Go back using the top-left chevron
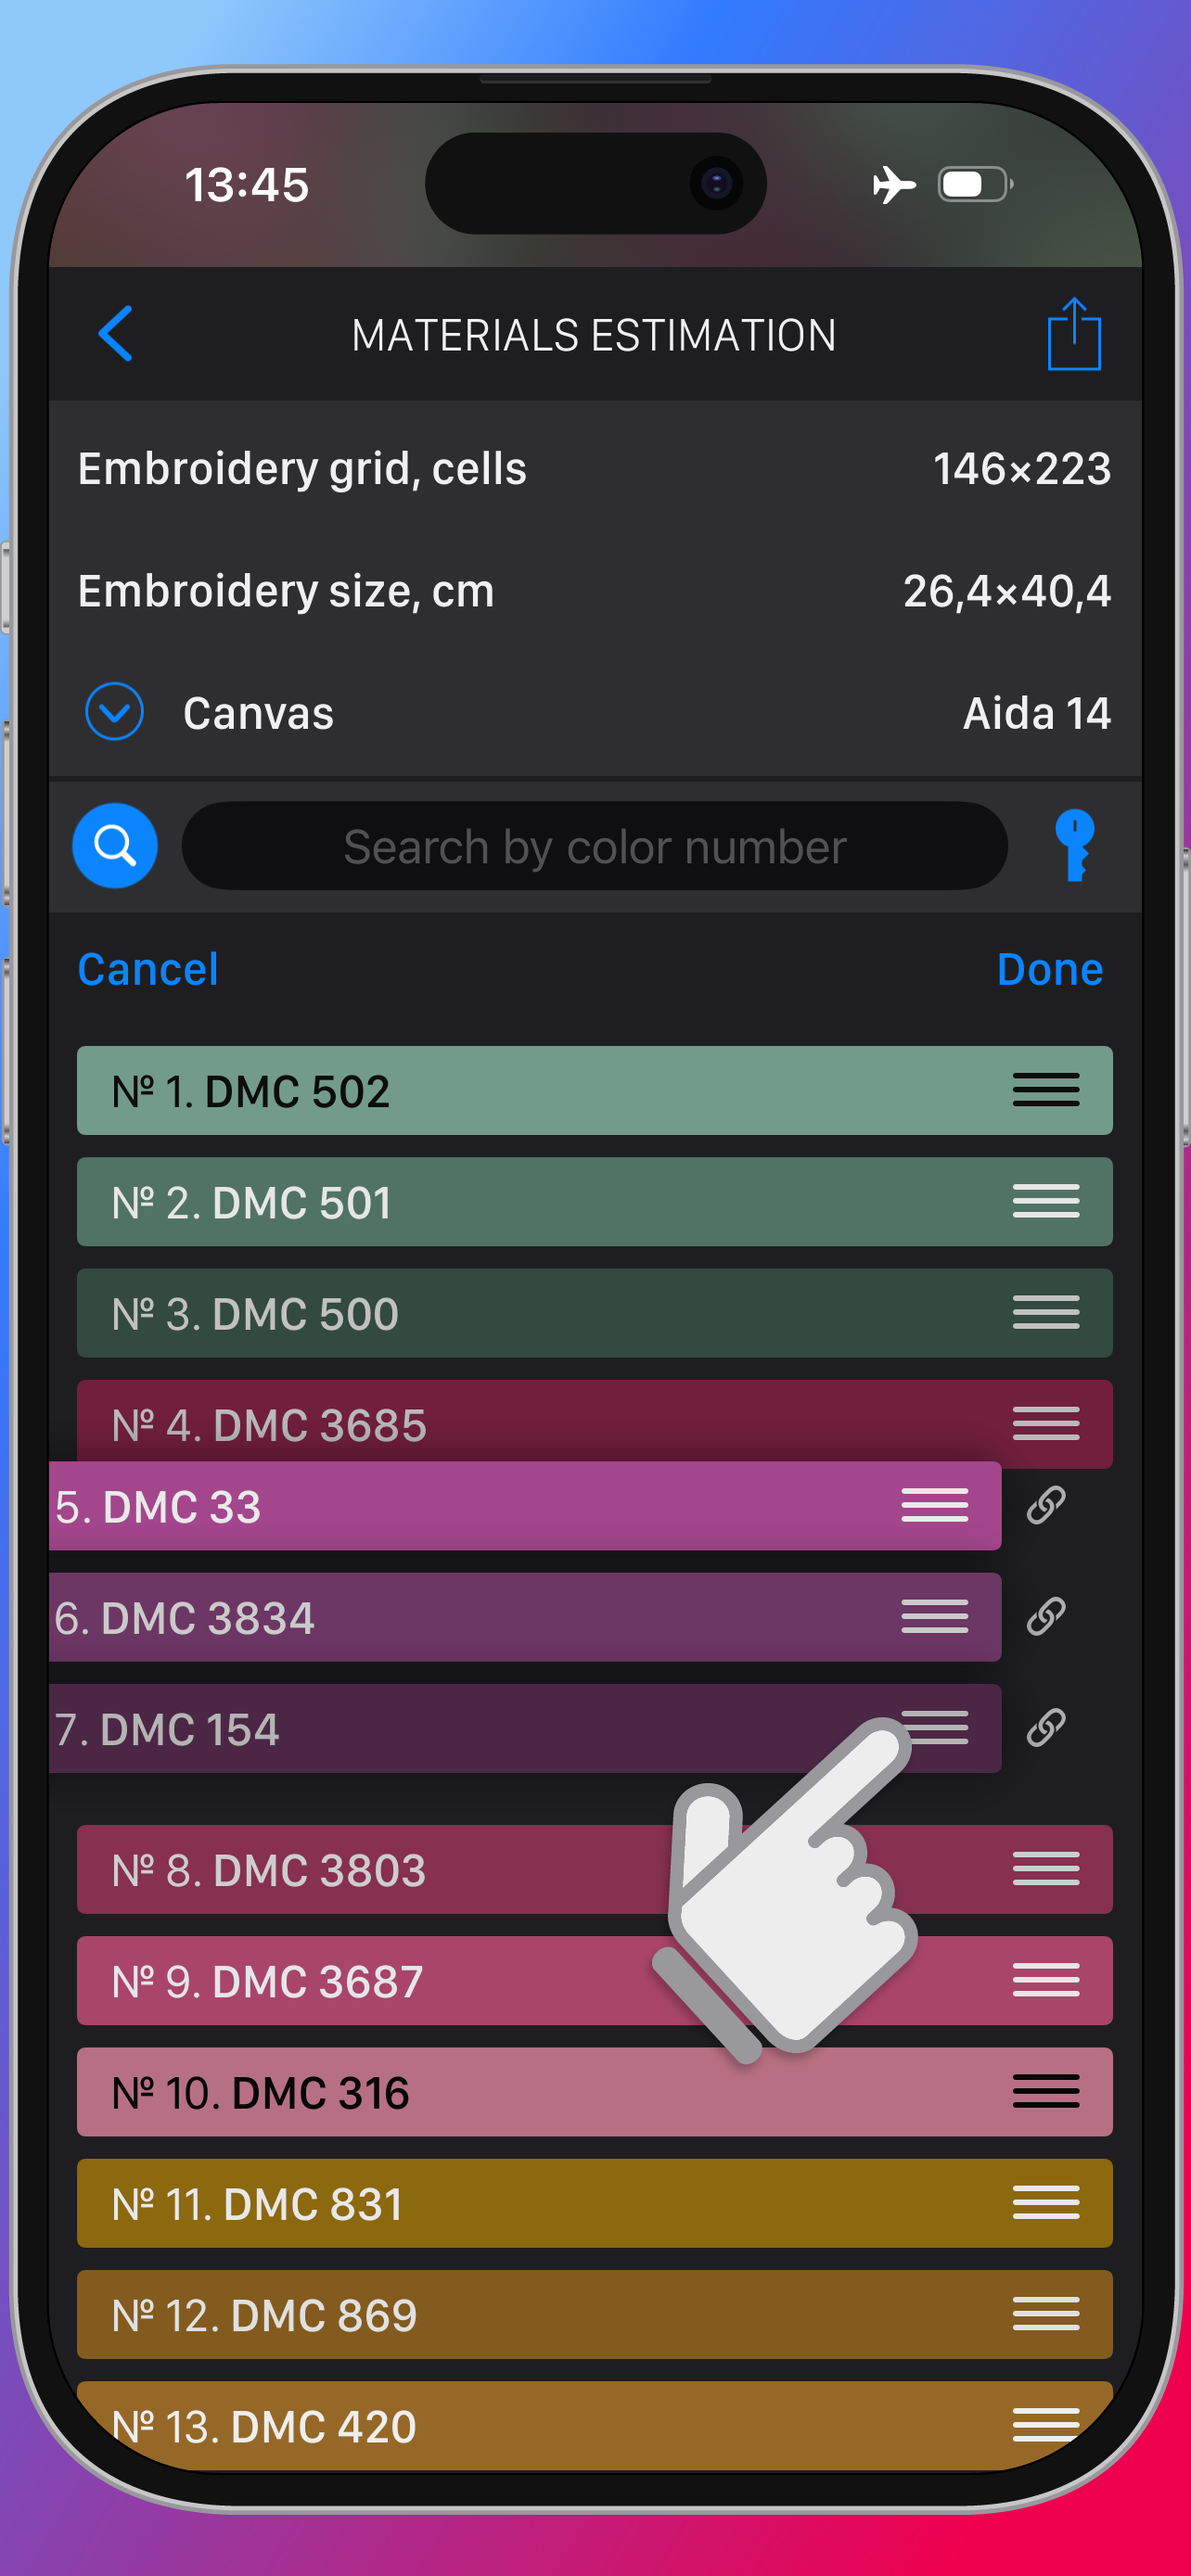This screenshot has width=1191, height=2576. coord(115,334)
